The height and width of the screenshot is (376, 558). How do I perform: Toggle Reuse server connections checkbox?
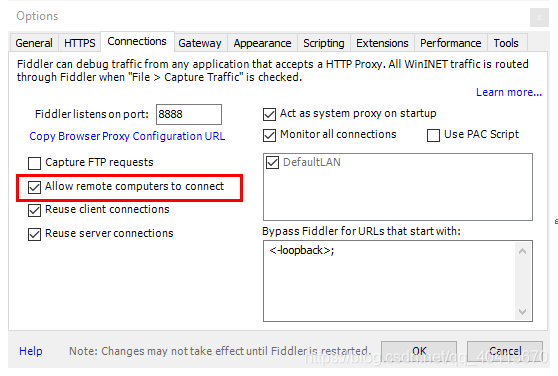coord(35,234)
